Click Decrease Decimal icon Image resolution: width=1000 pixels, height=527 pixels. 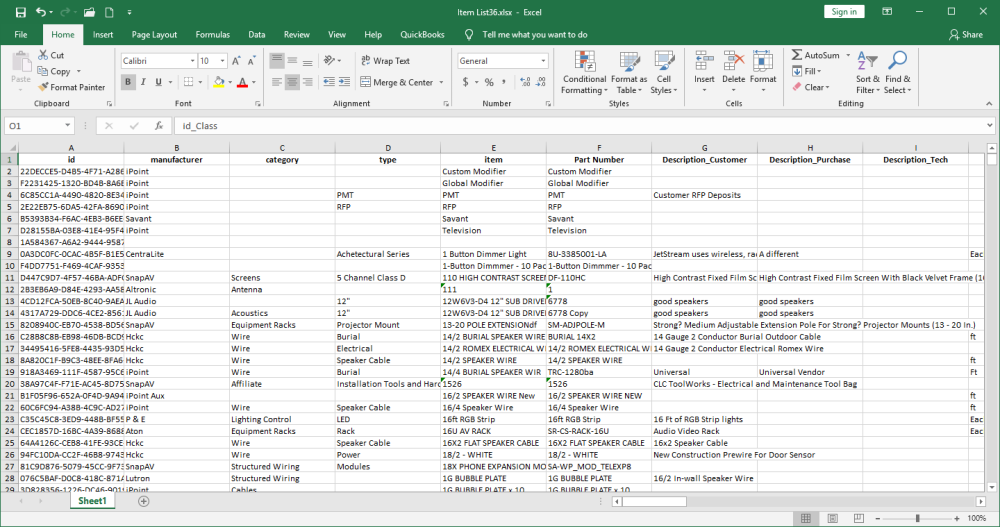point(540,82)
